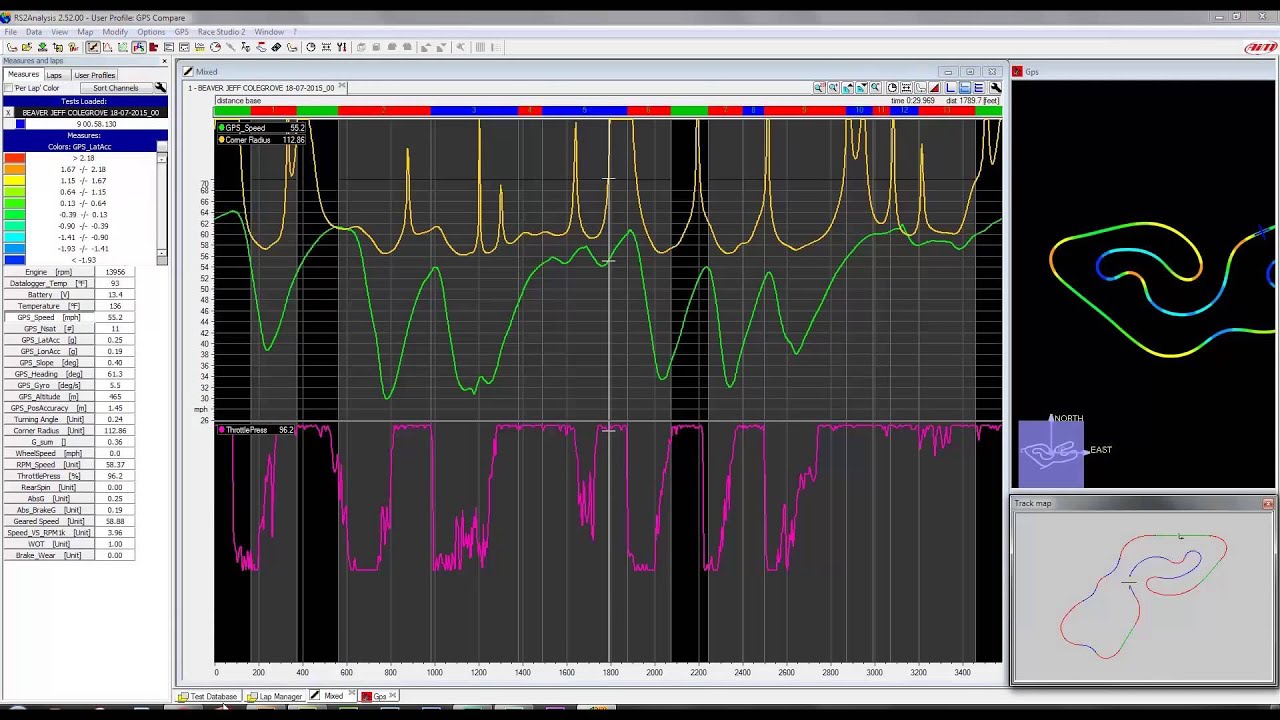The image size is (1280, 720).
Task: Open the Test Database bottom tab
Action: point(208,696)
